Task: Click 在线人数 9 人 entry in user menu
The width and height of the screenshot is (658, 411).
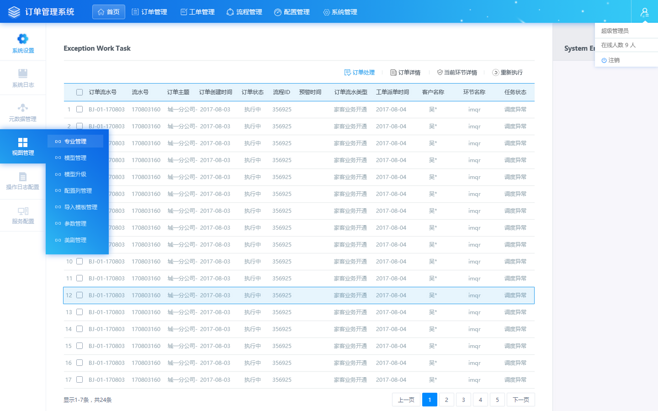Action: (x=618, y=45)
